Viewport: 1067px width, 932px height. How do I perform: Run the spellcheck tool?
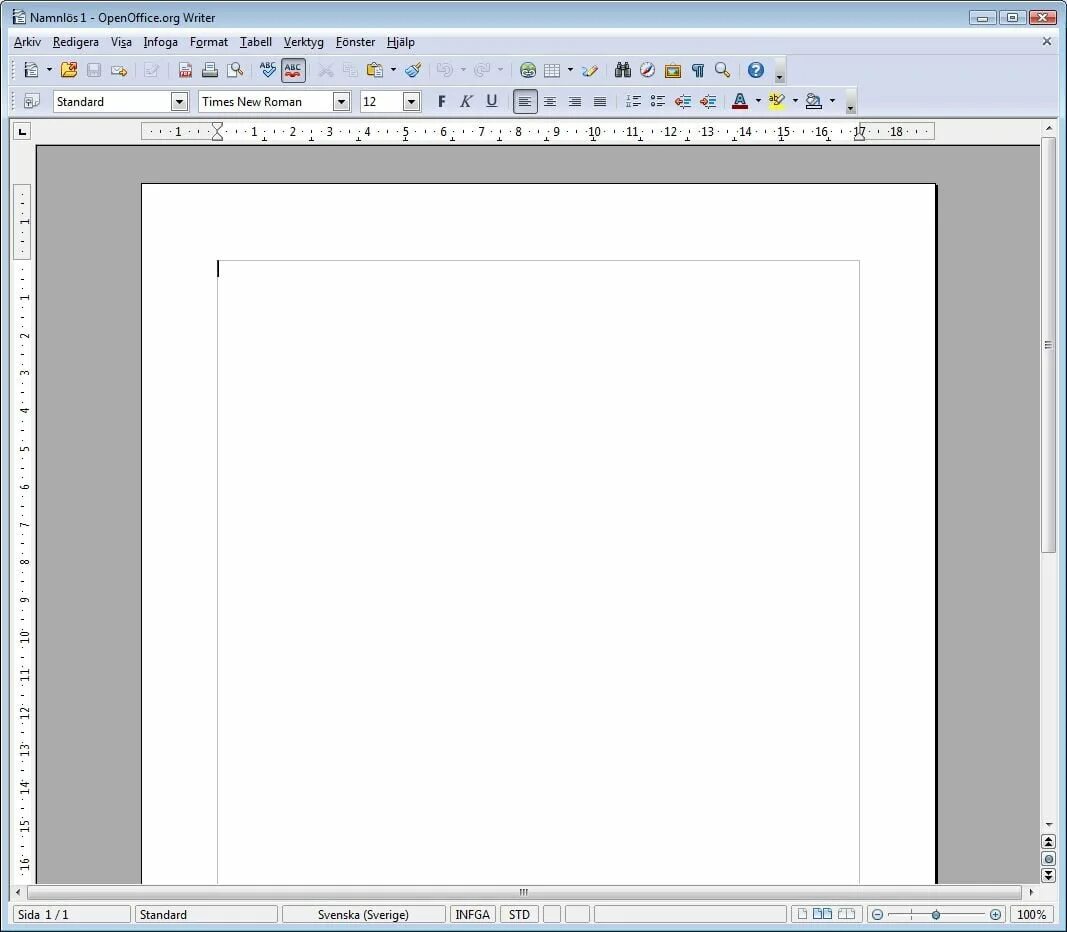268,70
